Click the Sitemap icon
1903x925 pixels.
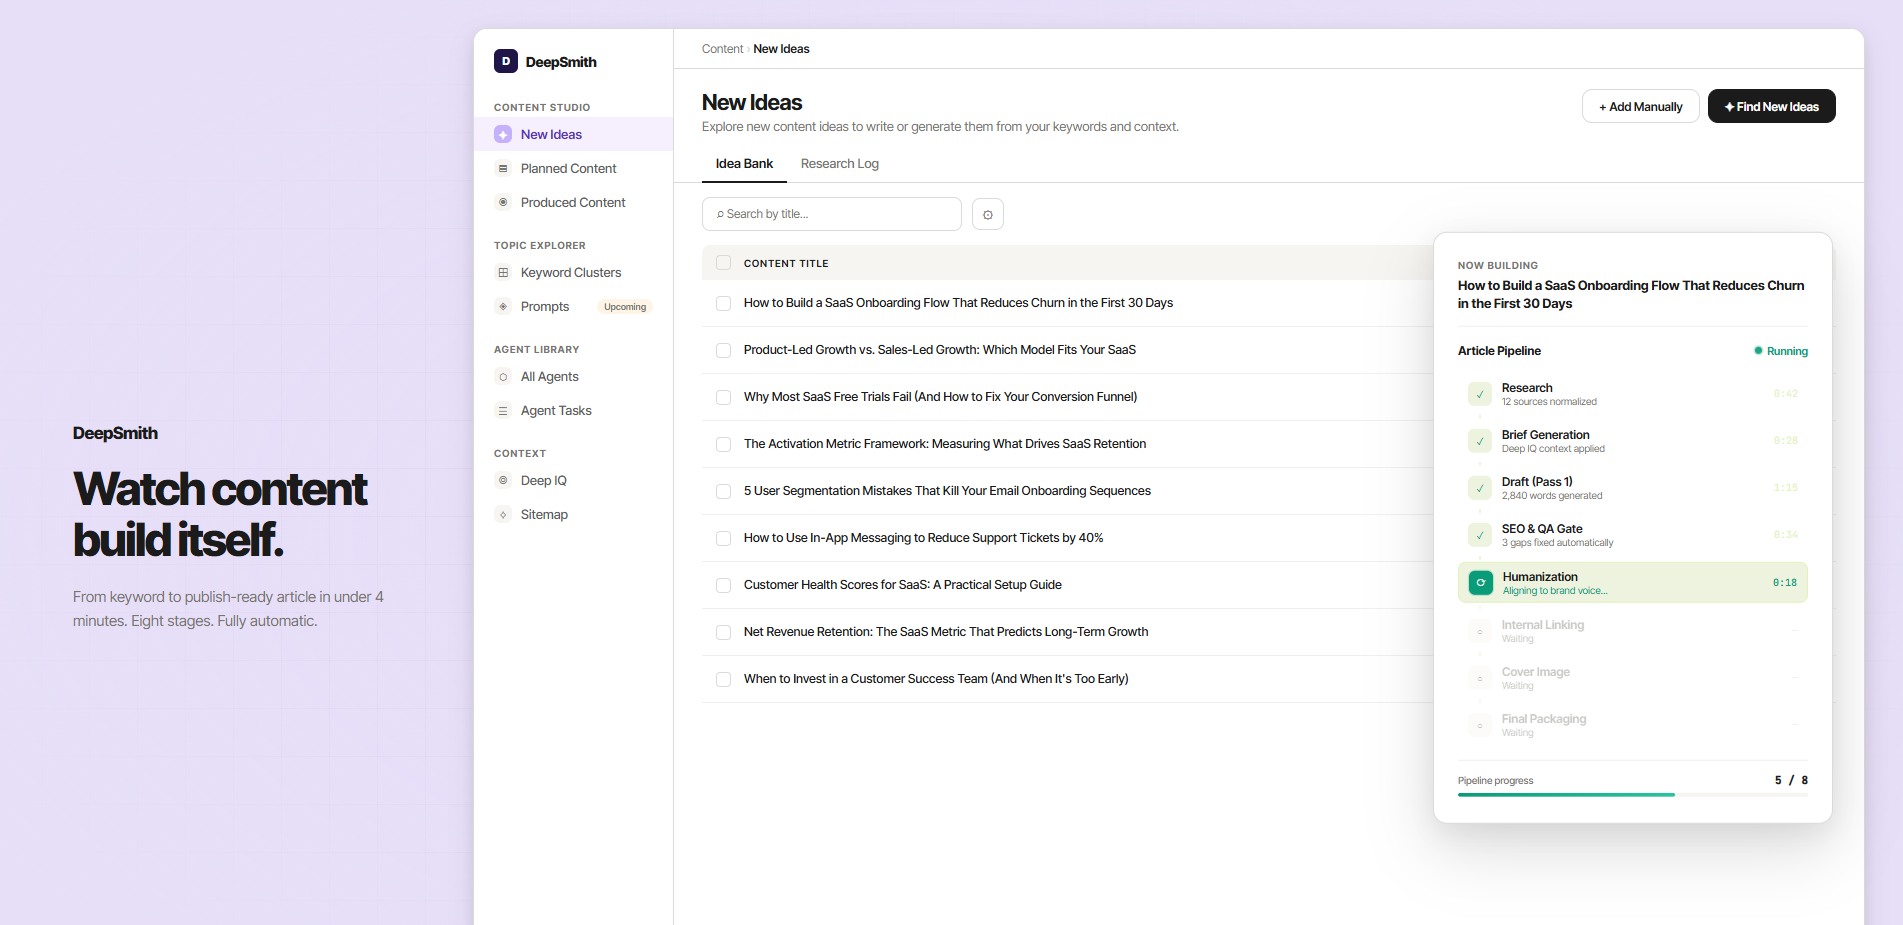click(503, 514)
